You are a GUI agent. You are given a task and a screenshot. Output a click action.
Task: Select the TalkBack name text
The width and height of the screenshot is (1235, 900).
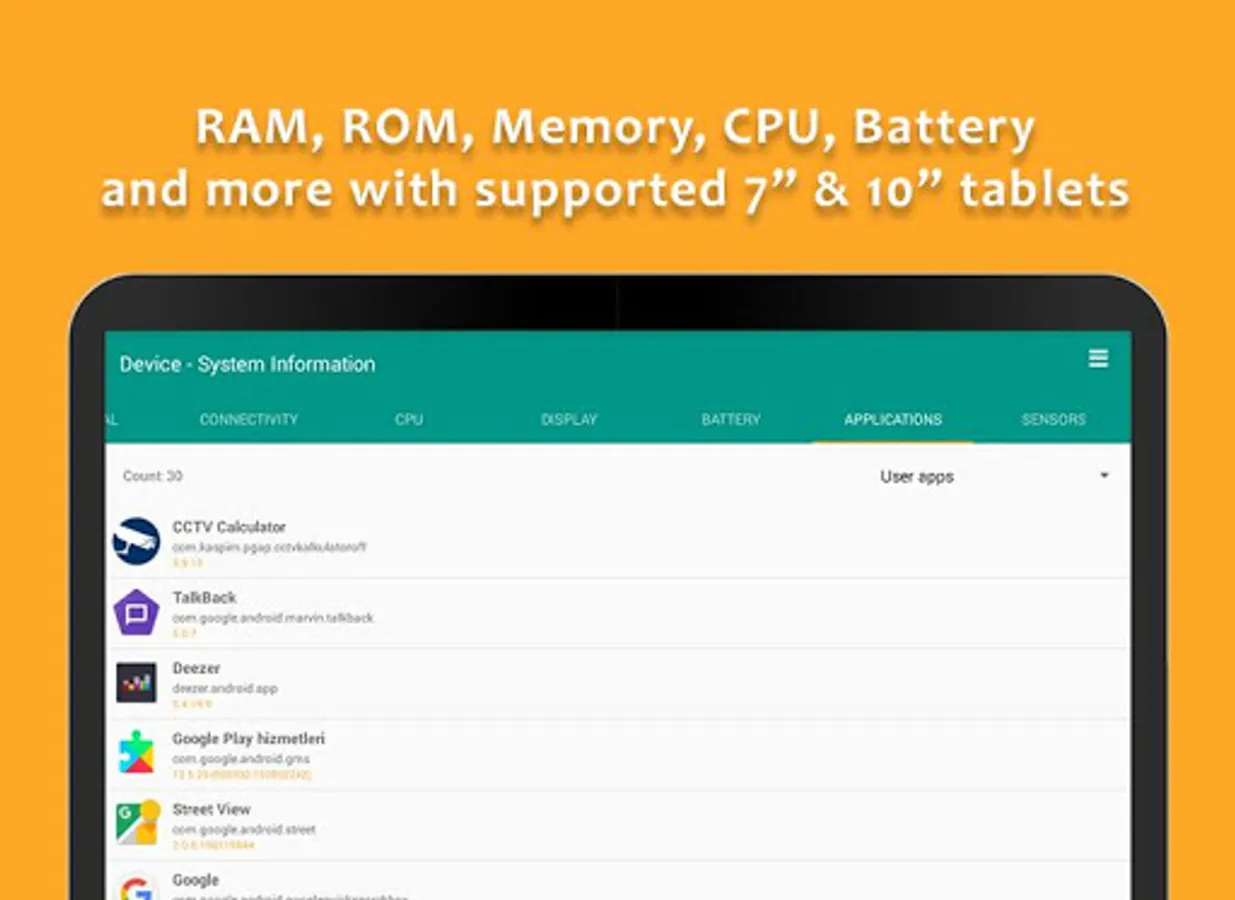[x=204, y=597]
